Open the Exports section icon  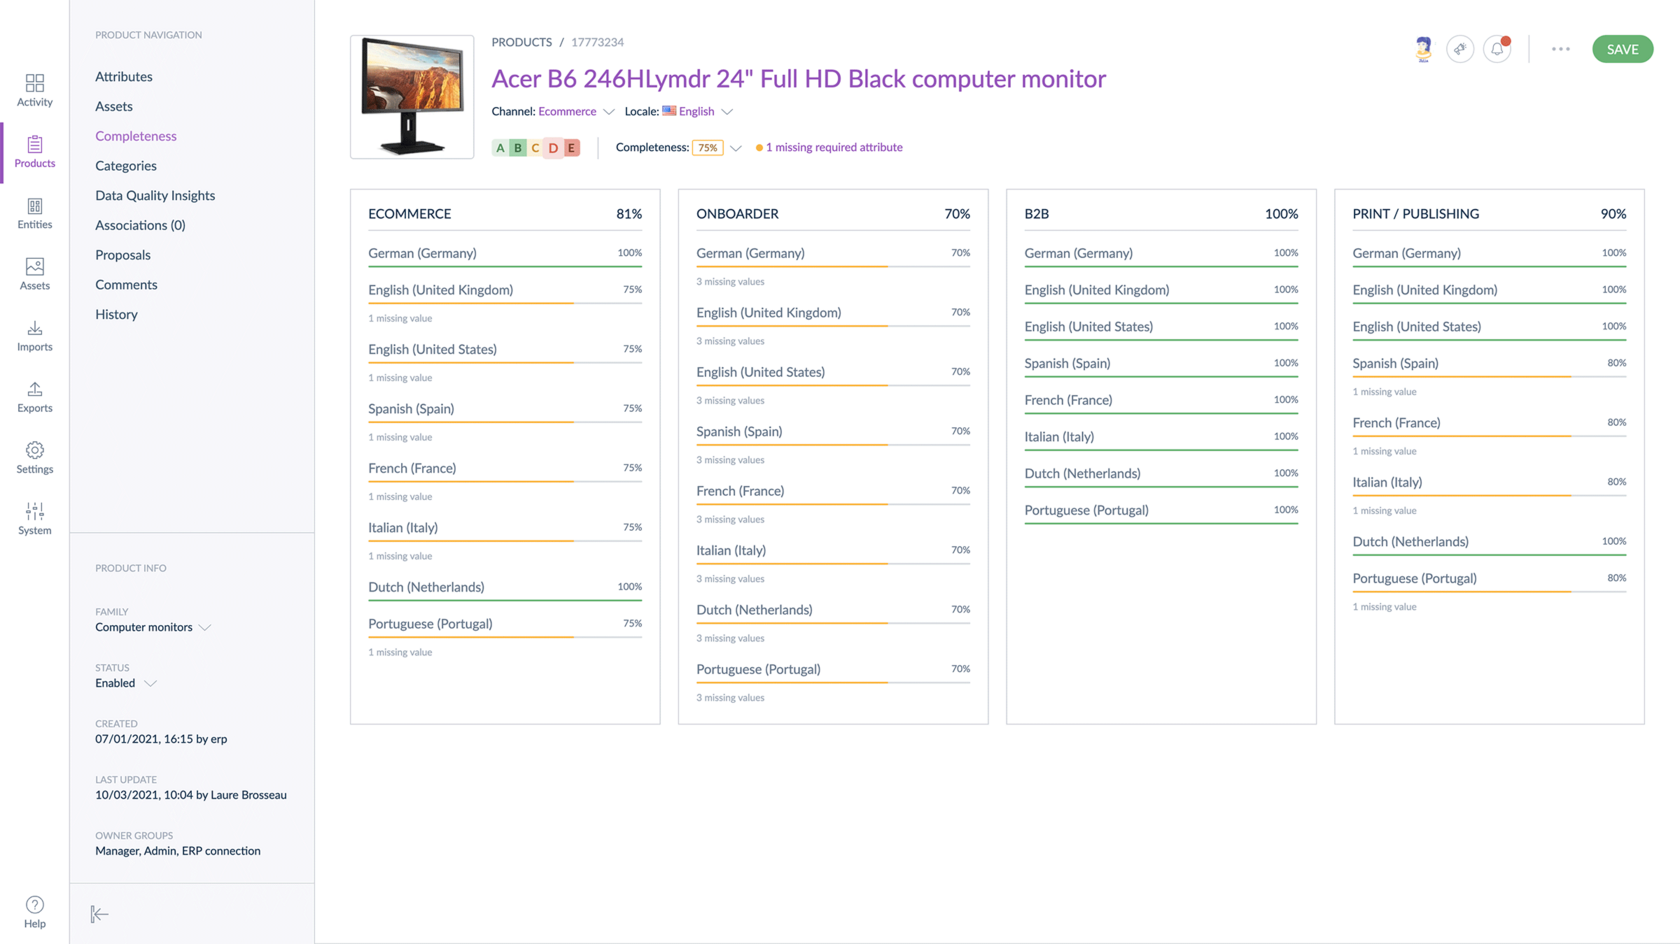[34, 396]
